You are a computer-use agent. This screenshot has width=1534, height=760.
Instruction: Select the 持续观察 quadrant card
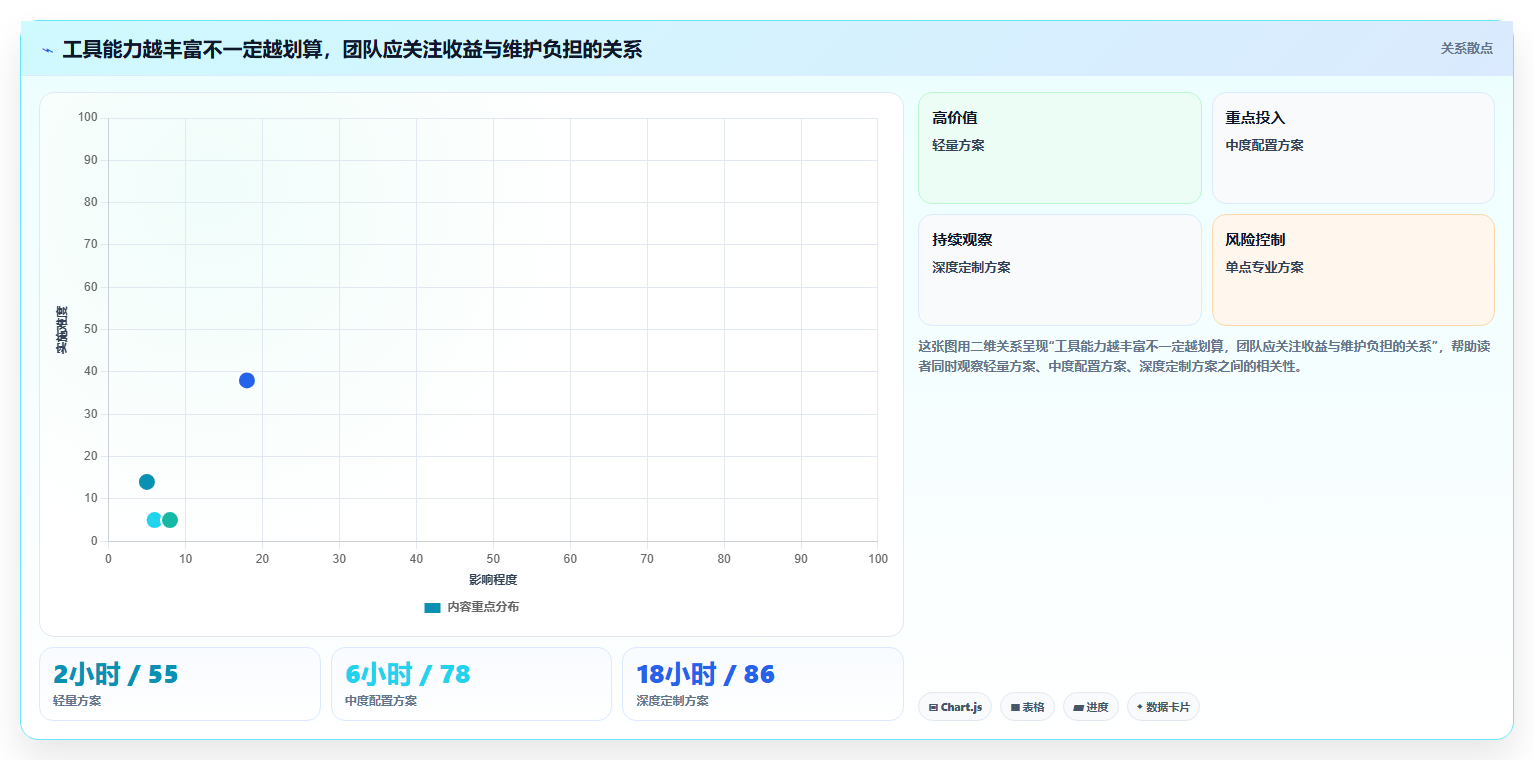coord(1060,270)
